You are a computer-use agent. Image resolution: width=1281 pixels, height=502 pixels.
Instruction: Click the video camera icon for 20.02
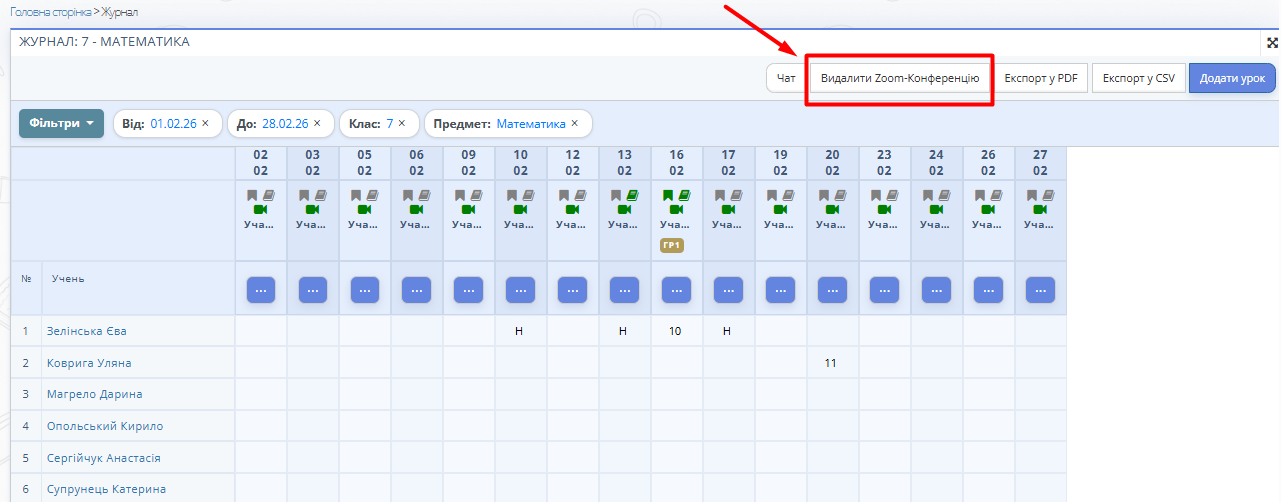833,210
